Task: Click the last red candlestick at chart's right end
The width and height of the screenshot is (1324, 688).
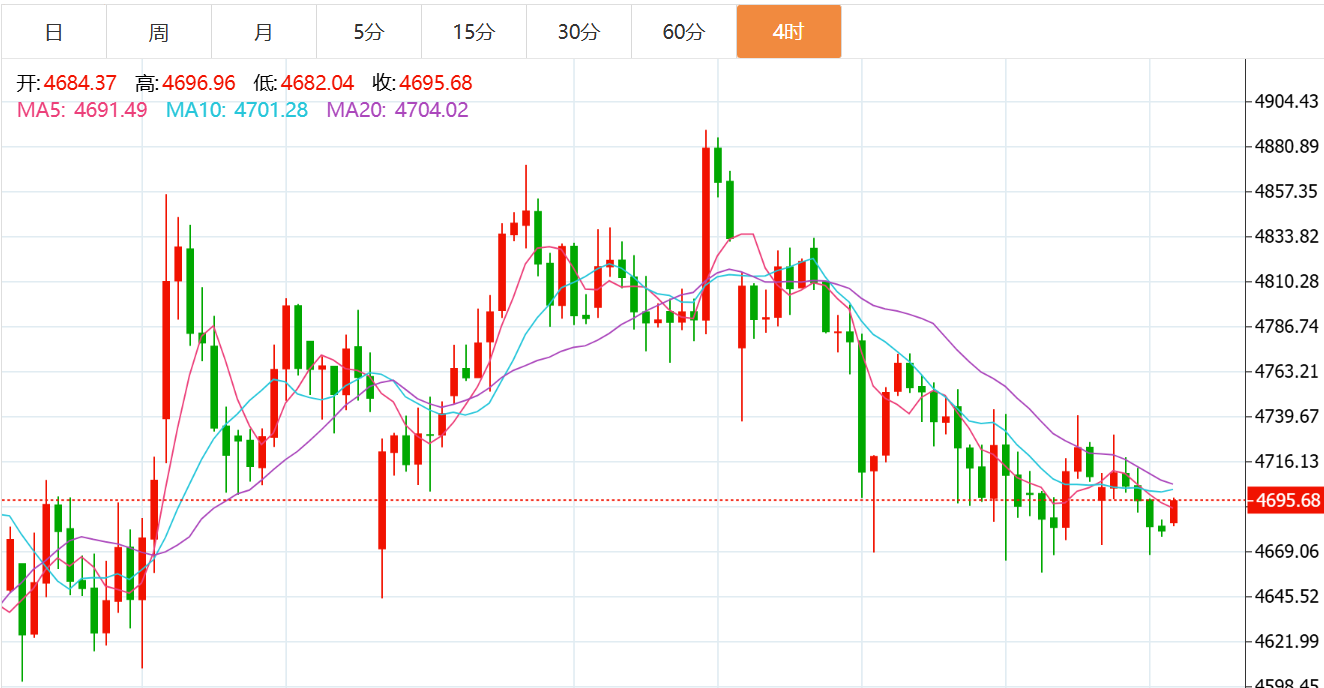Action: click(x=1174, y=511)
